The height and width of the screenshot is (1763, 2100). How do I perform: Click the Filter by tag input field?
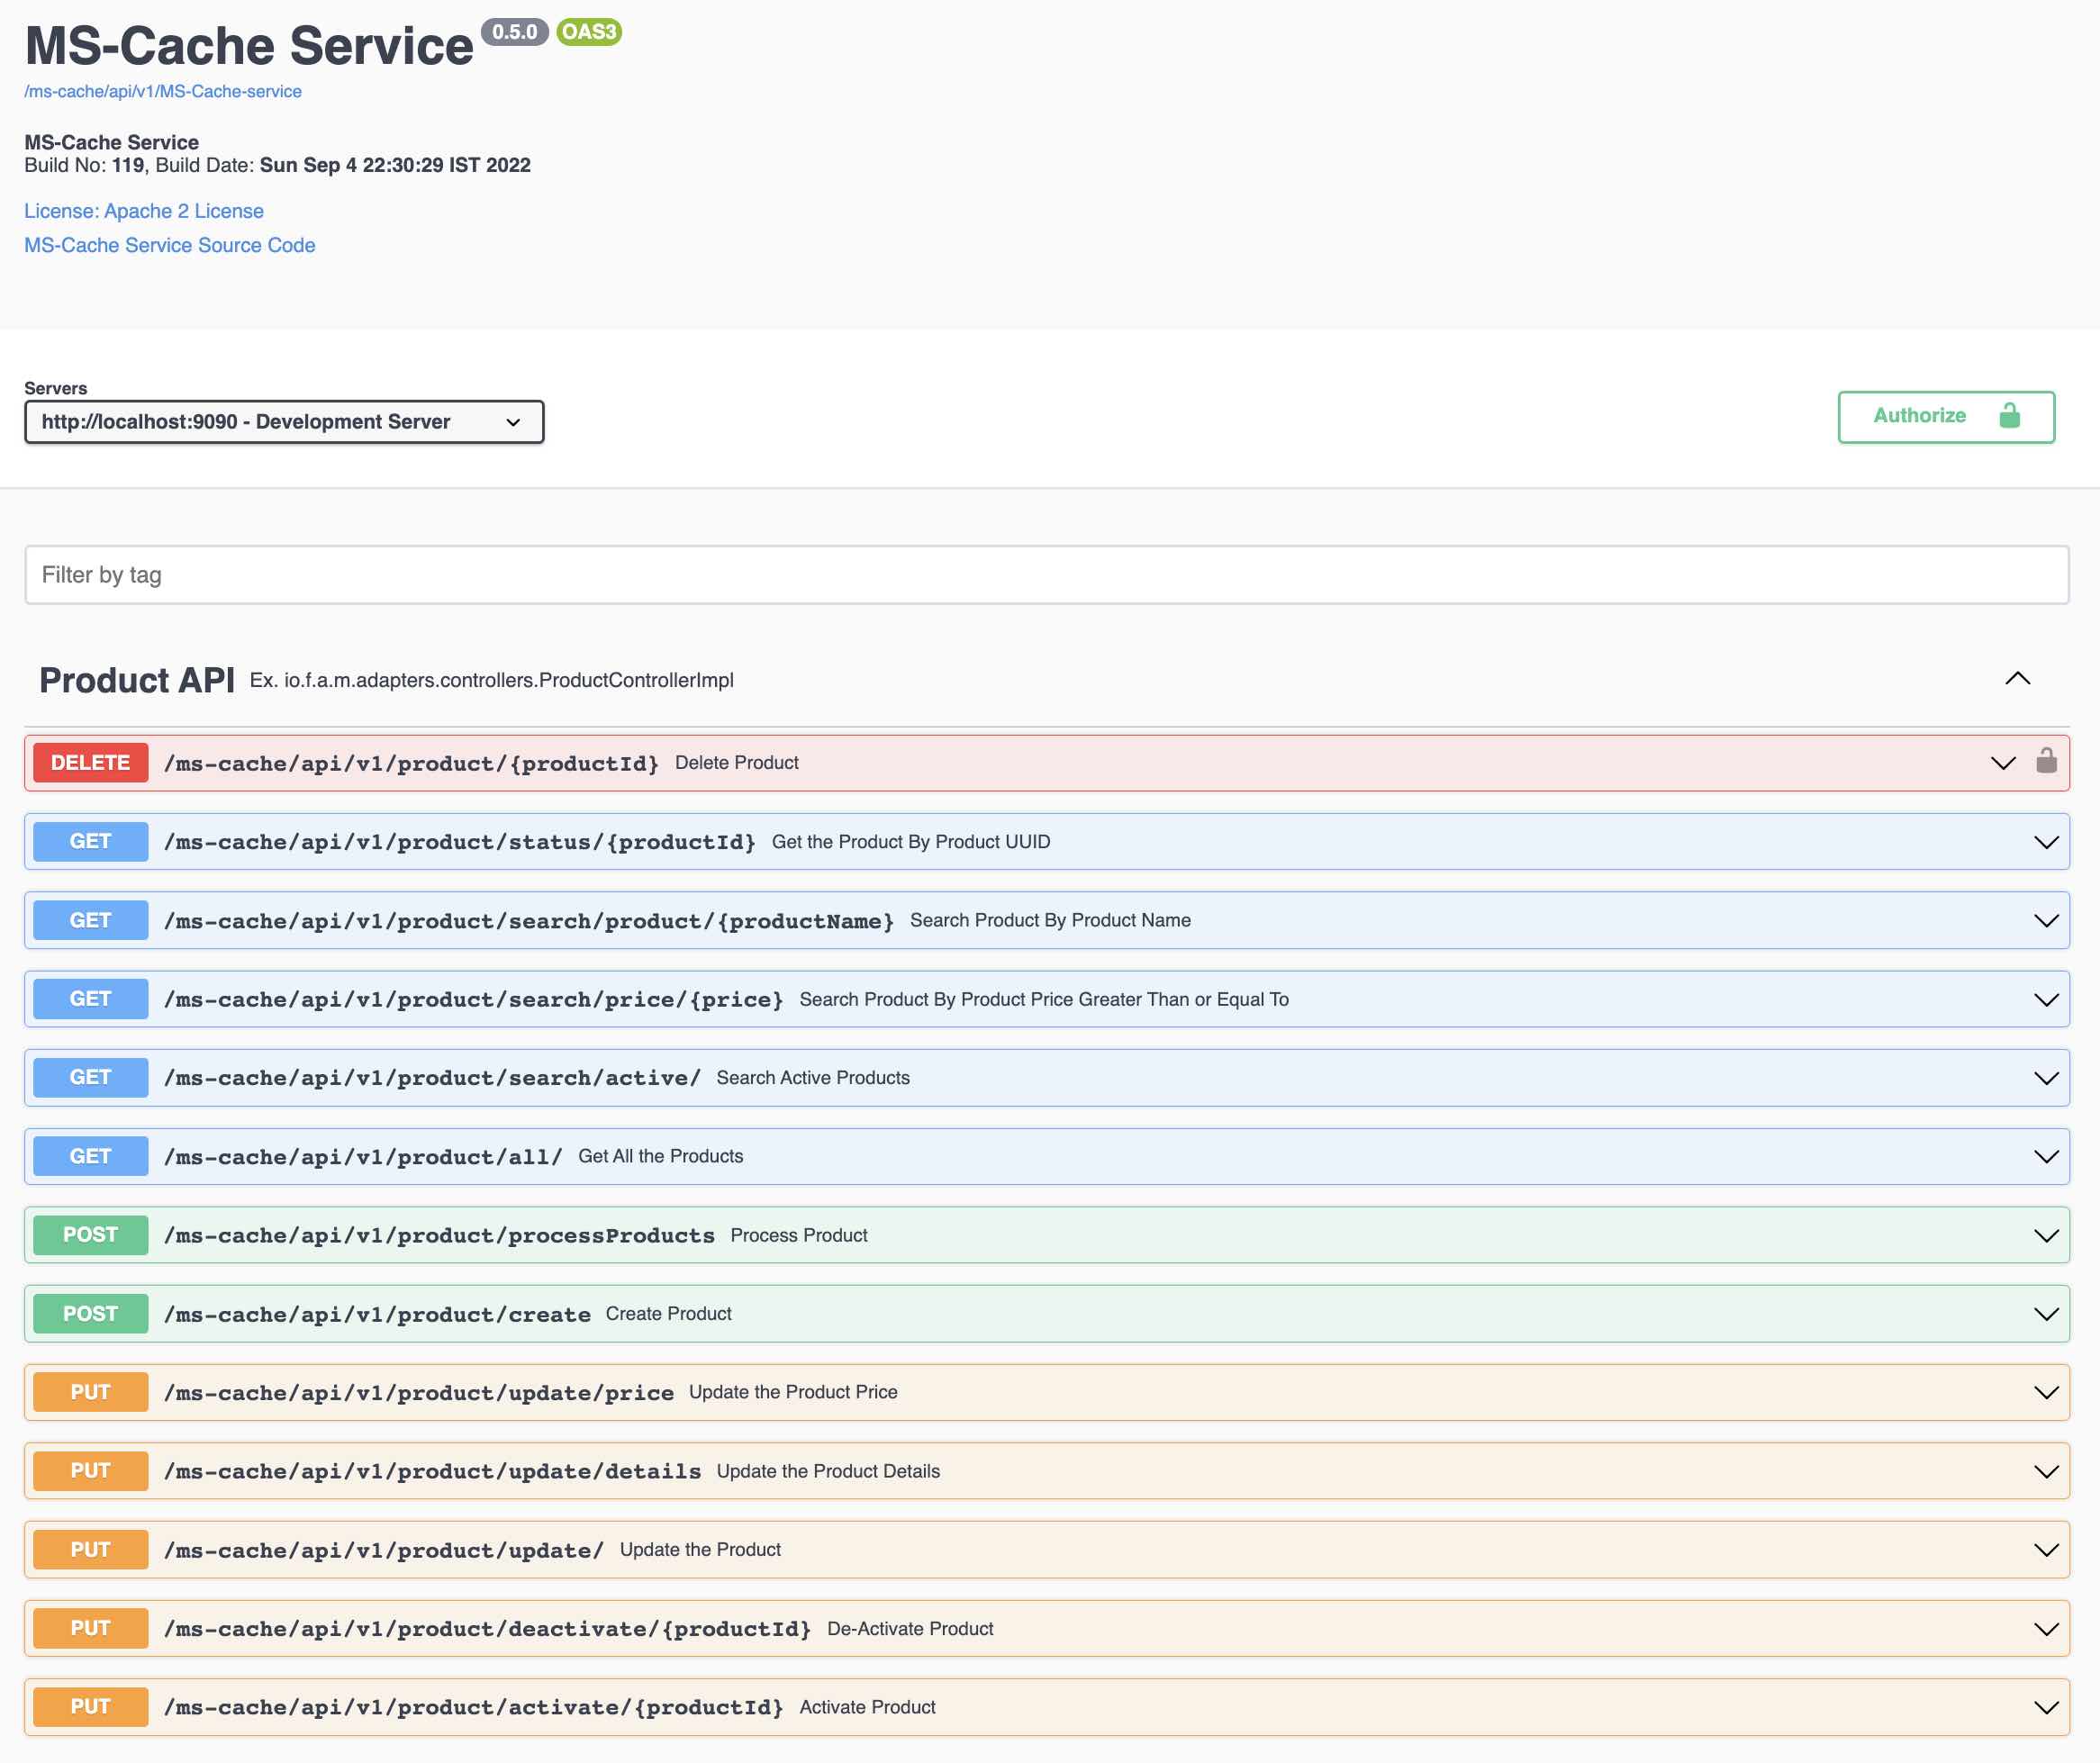click(1046, 575)
